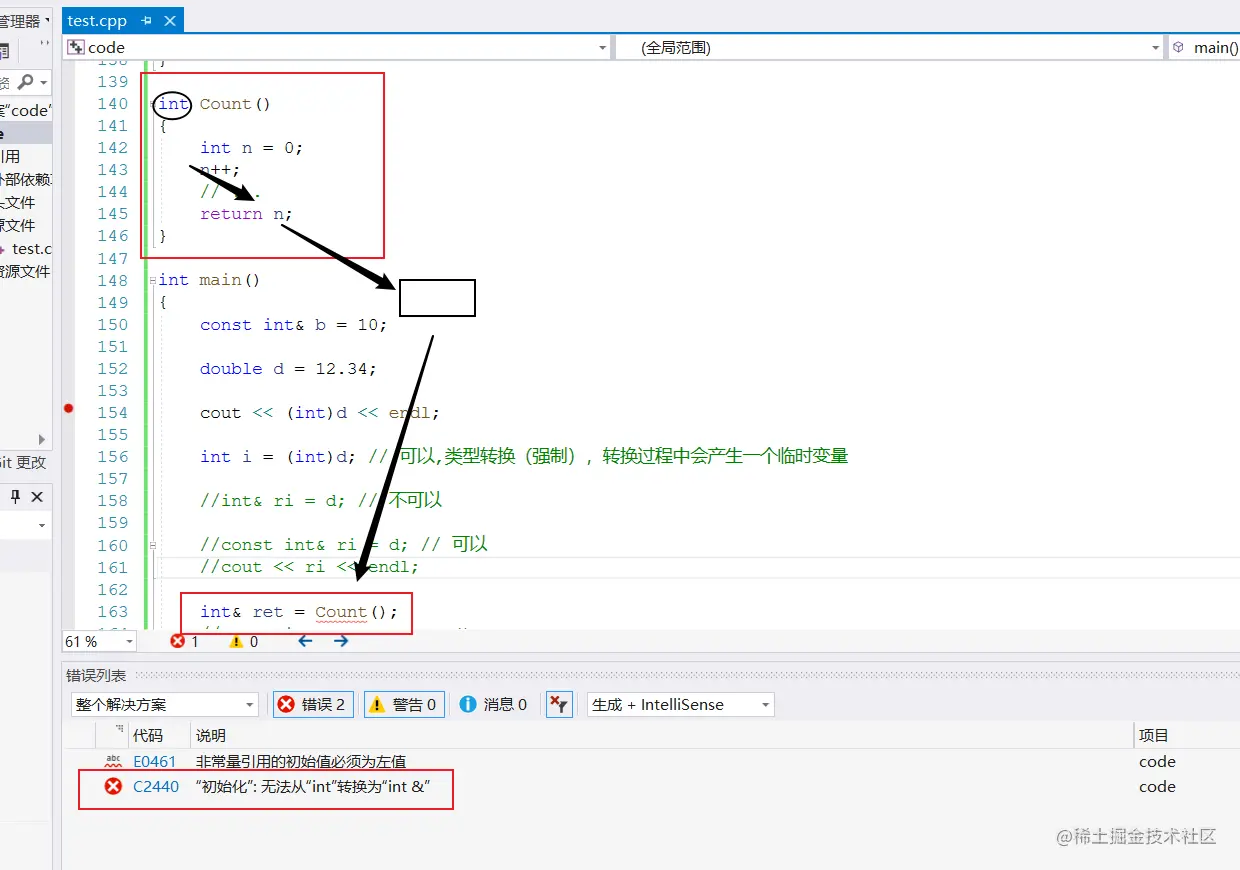
Task: Sort error list by 项目 column
Action: (1154, 735)
